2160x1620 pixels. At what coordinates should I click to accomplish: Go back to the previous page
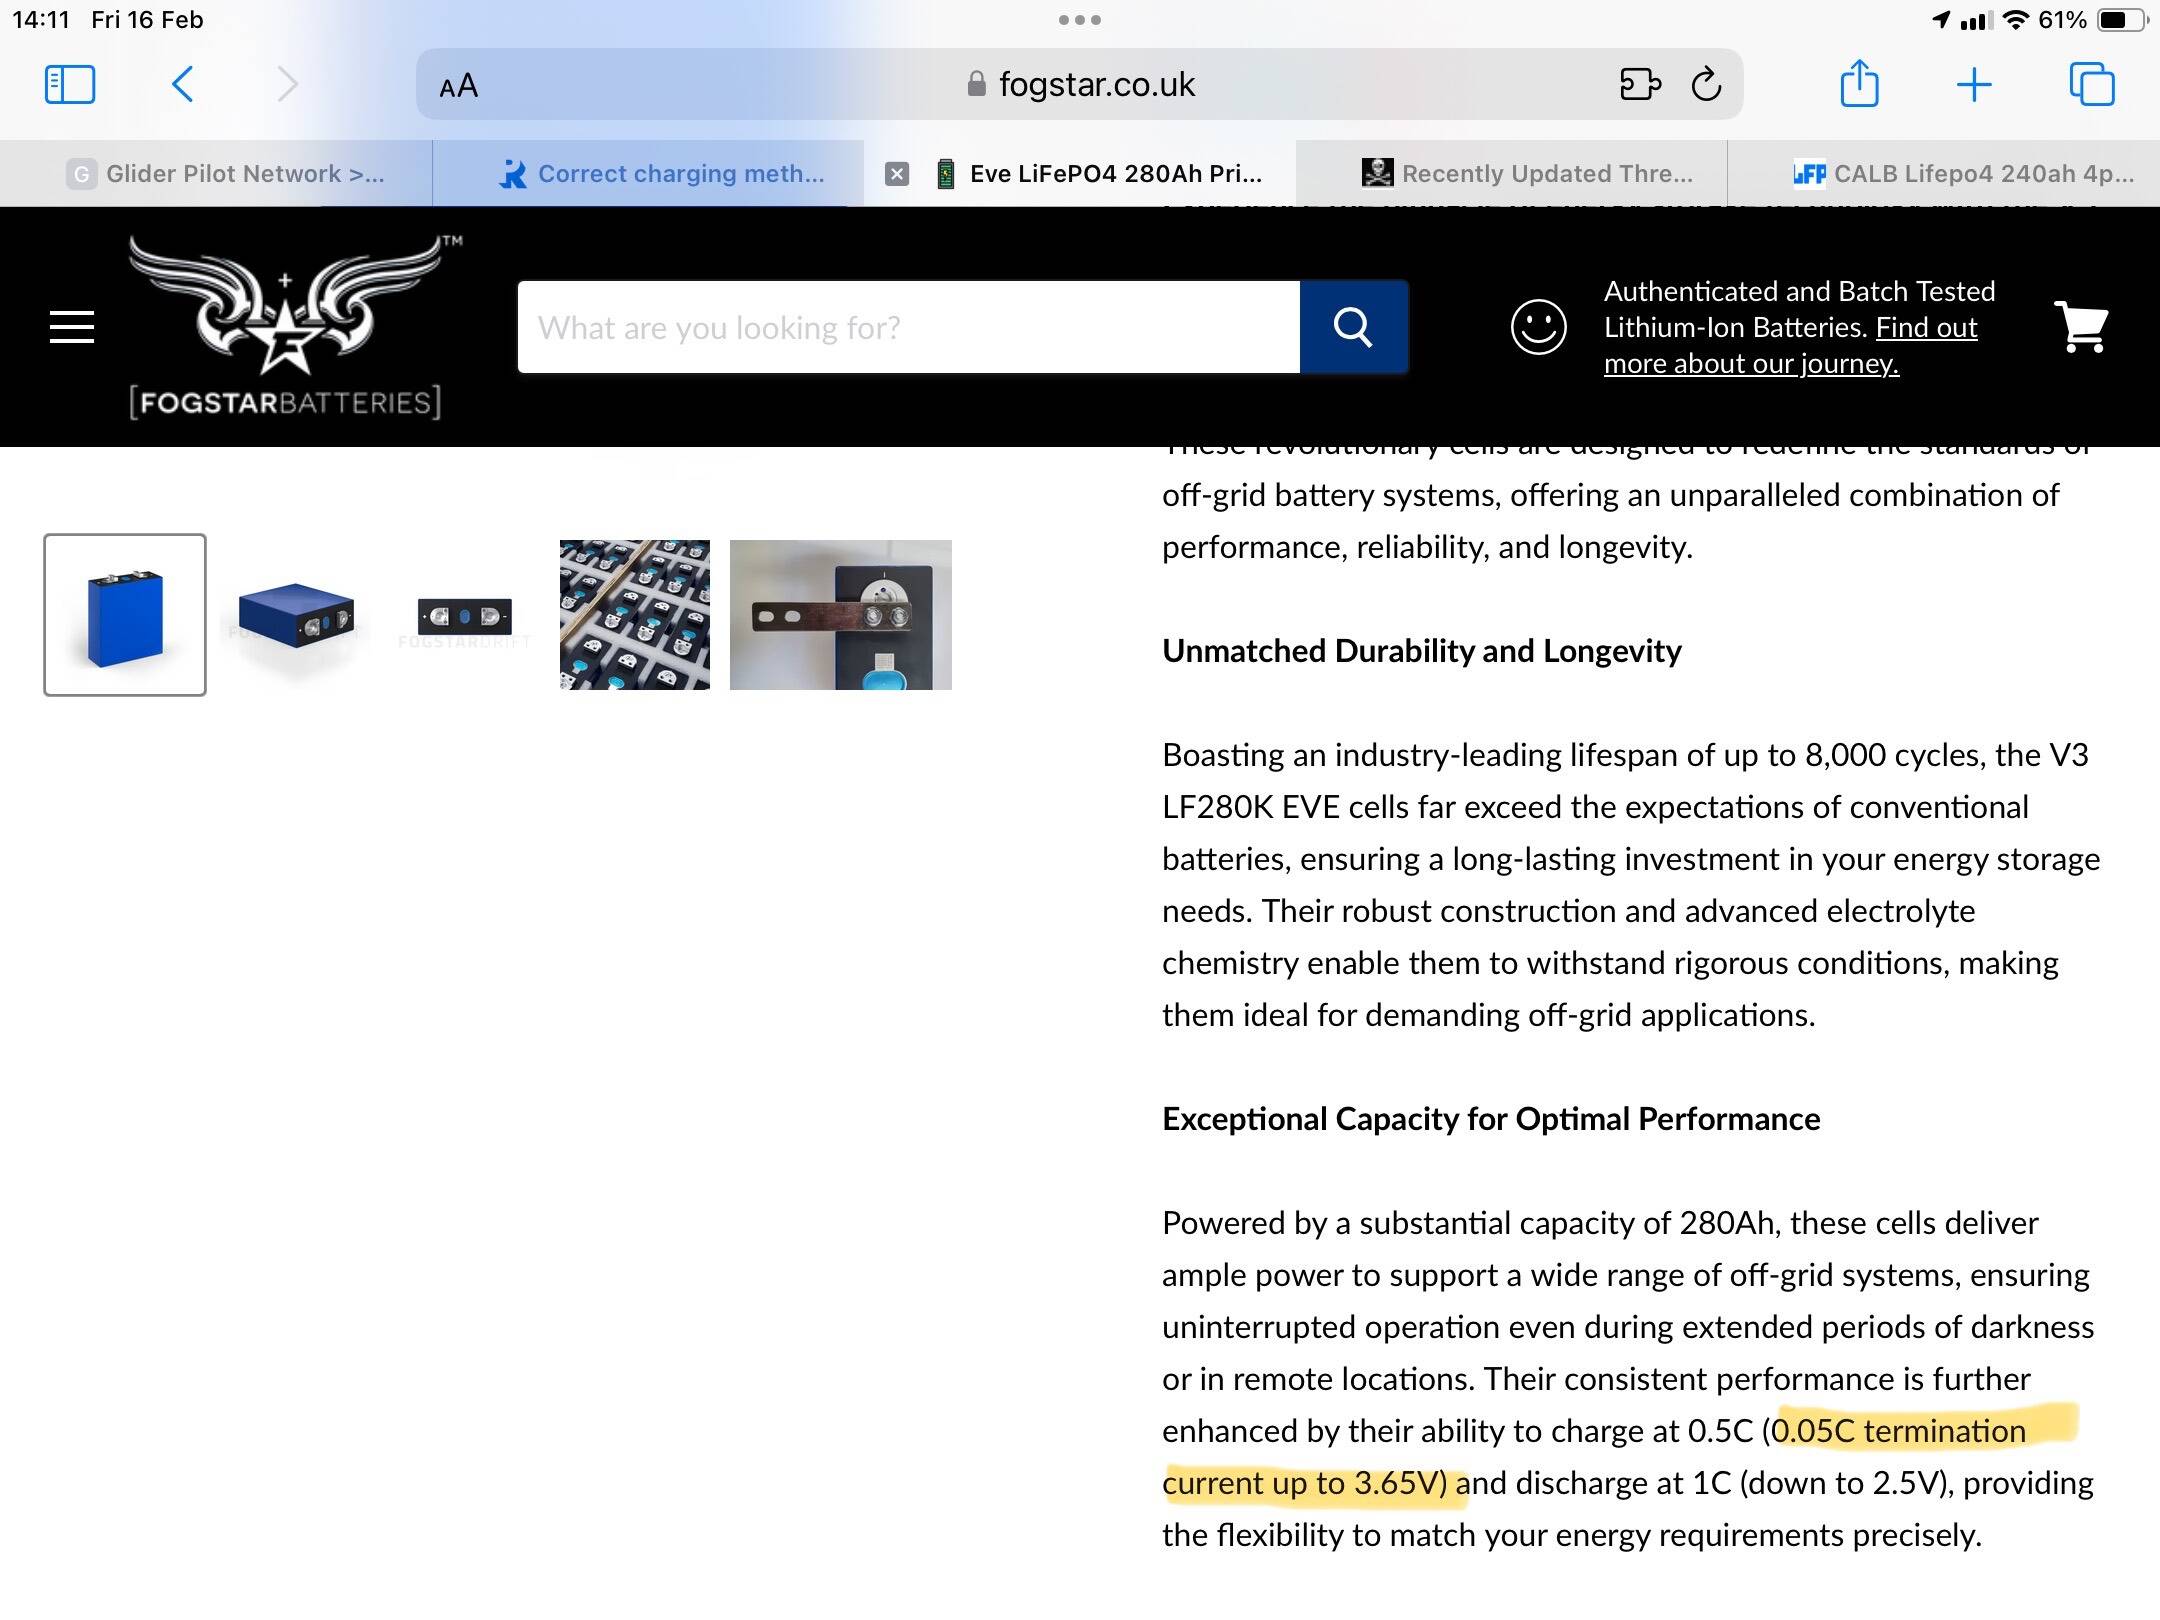pos(182,84)
